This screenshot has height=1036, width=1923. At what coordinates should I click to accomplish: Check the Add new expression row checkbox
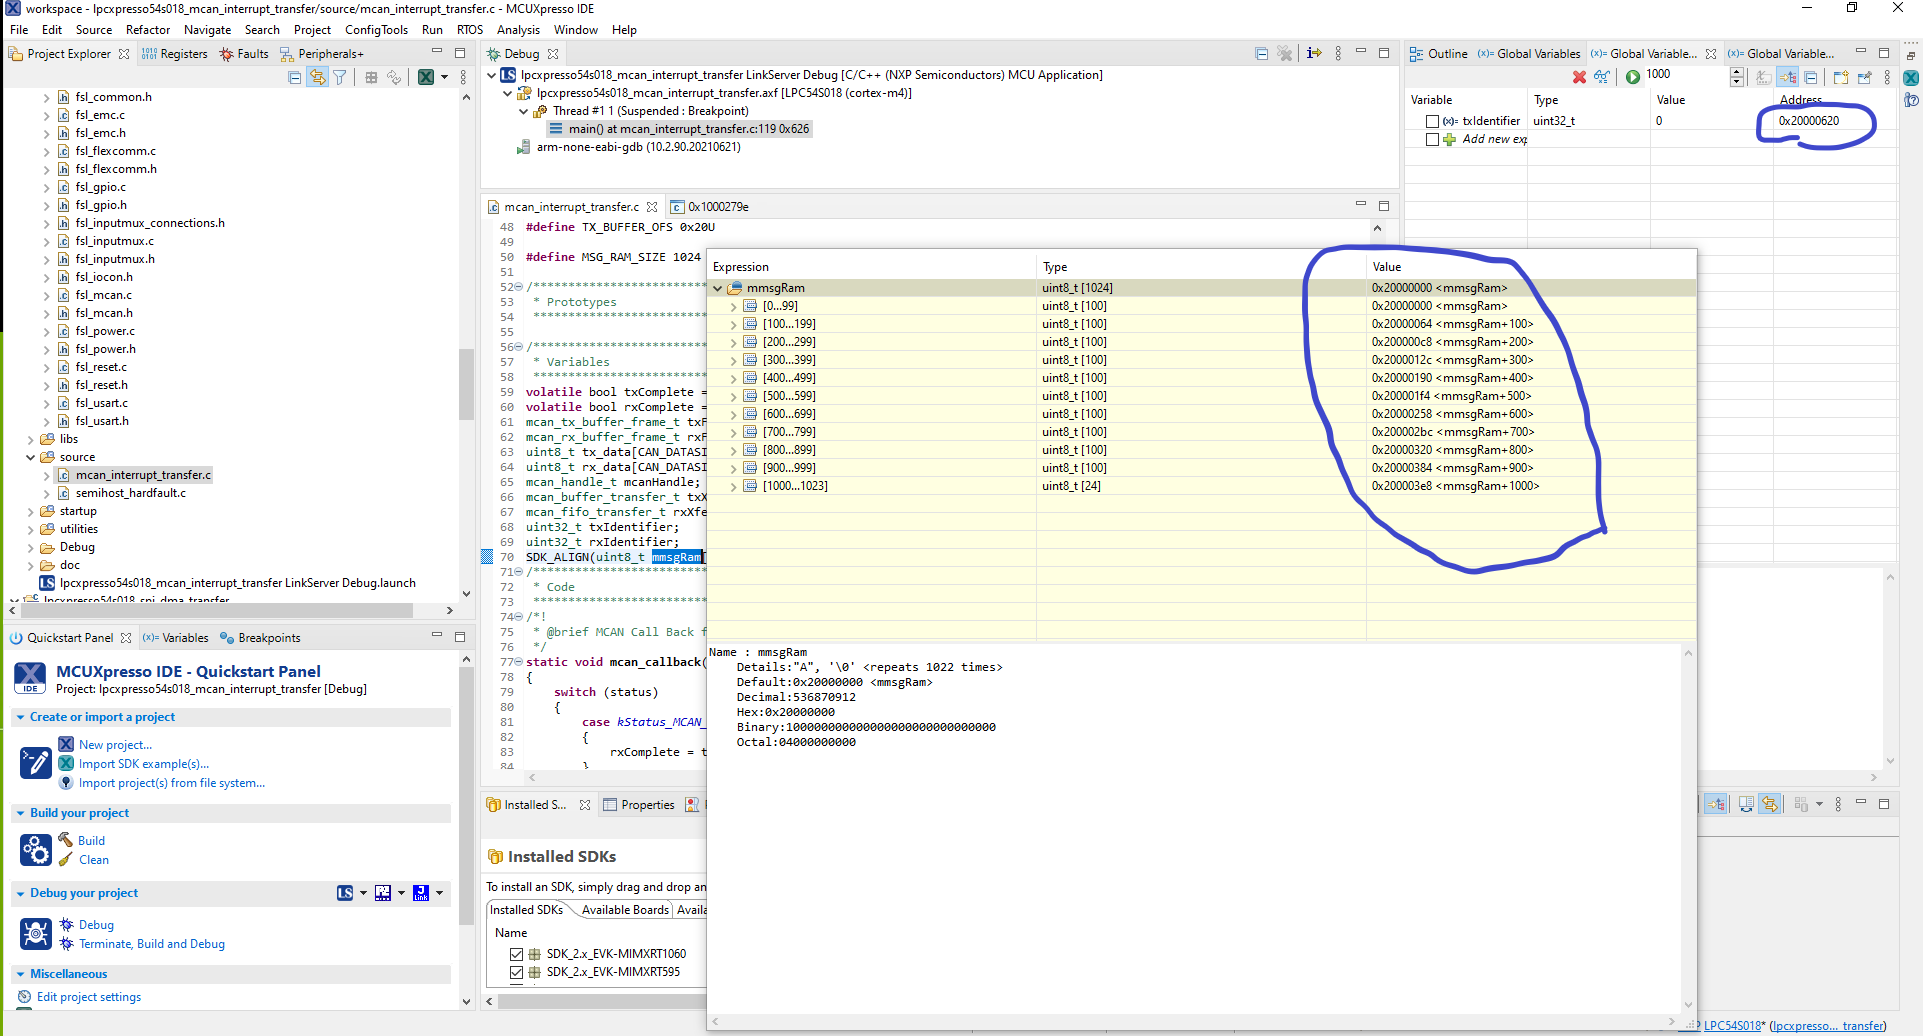pos(1432,139)
